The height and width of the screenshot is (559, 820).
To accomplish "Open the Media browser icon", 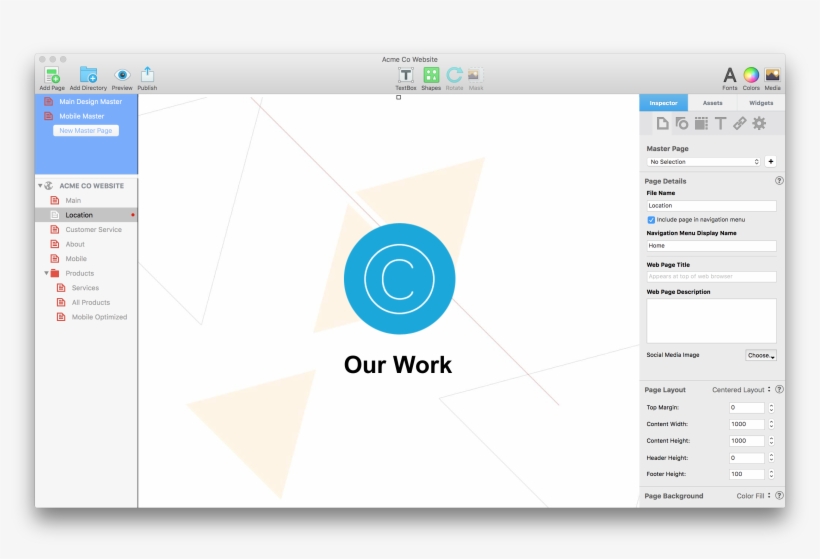I will pyautogui.click(x=772, y=75).
